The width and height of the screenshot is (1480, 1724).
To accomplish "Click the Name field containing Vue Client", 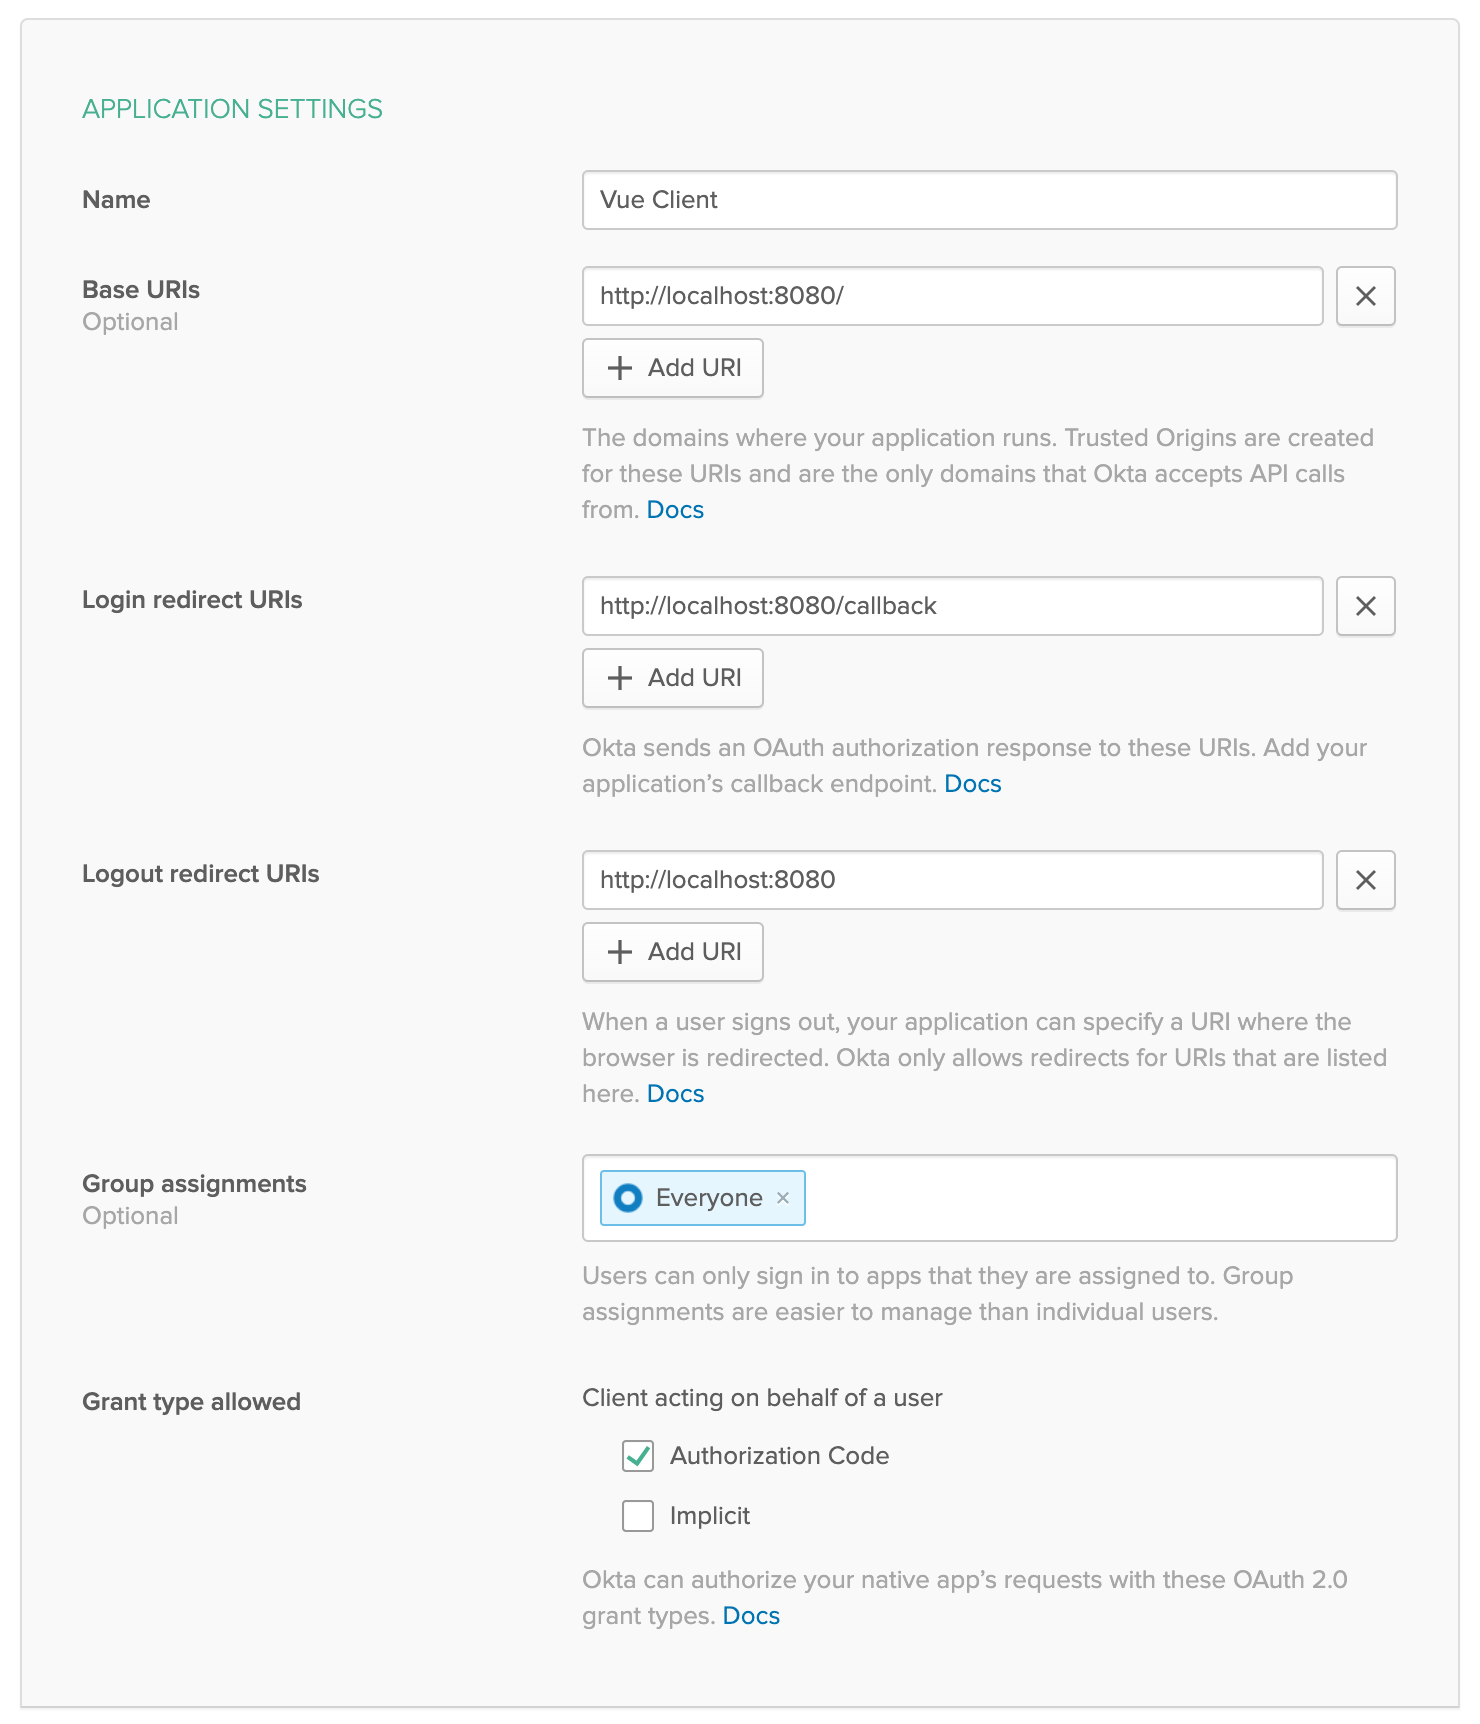I will [x=989, y=200].
